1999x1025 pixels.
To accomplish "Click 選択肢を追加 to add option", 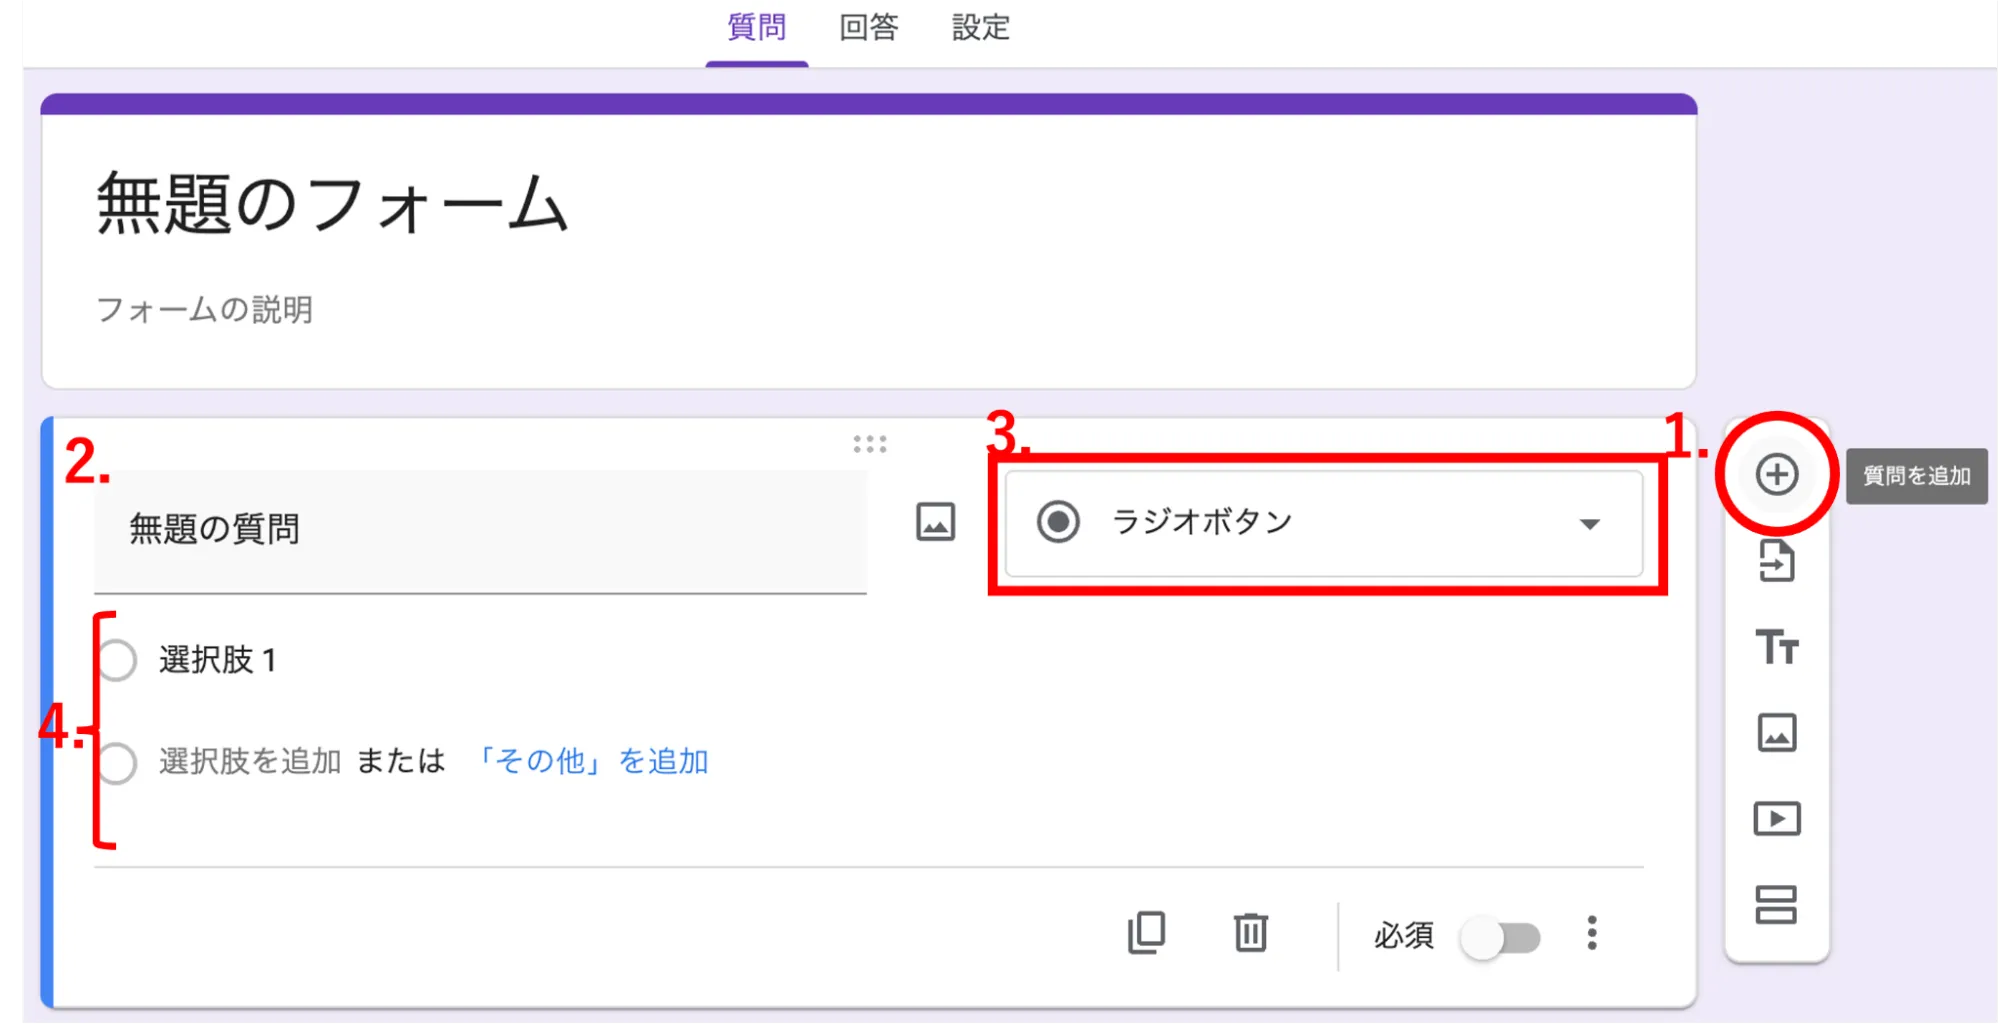I will 250,761.
